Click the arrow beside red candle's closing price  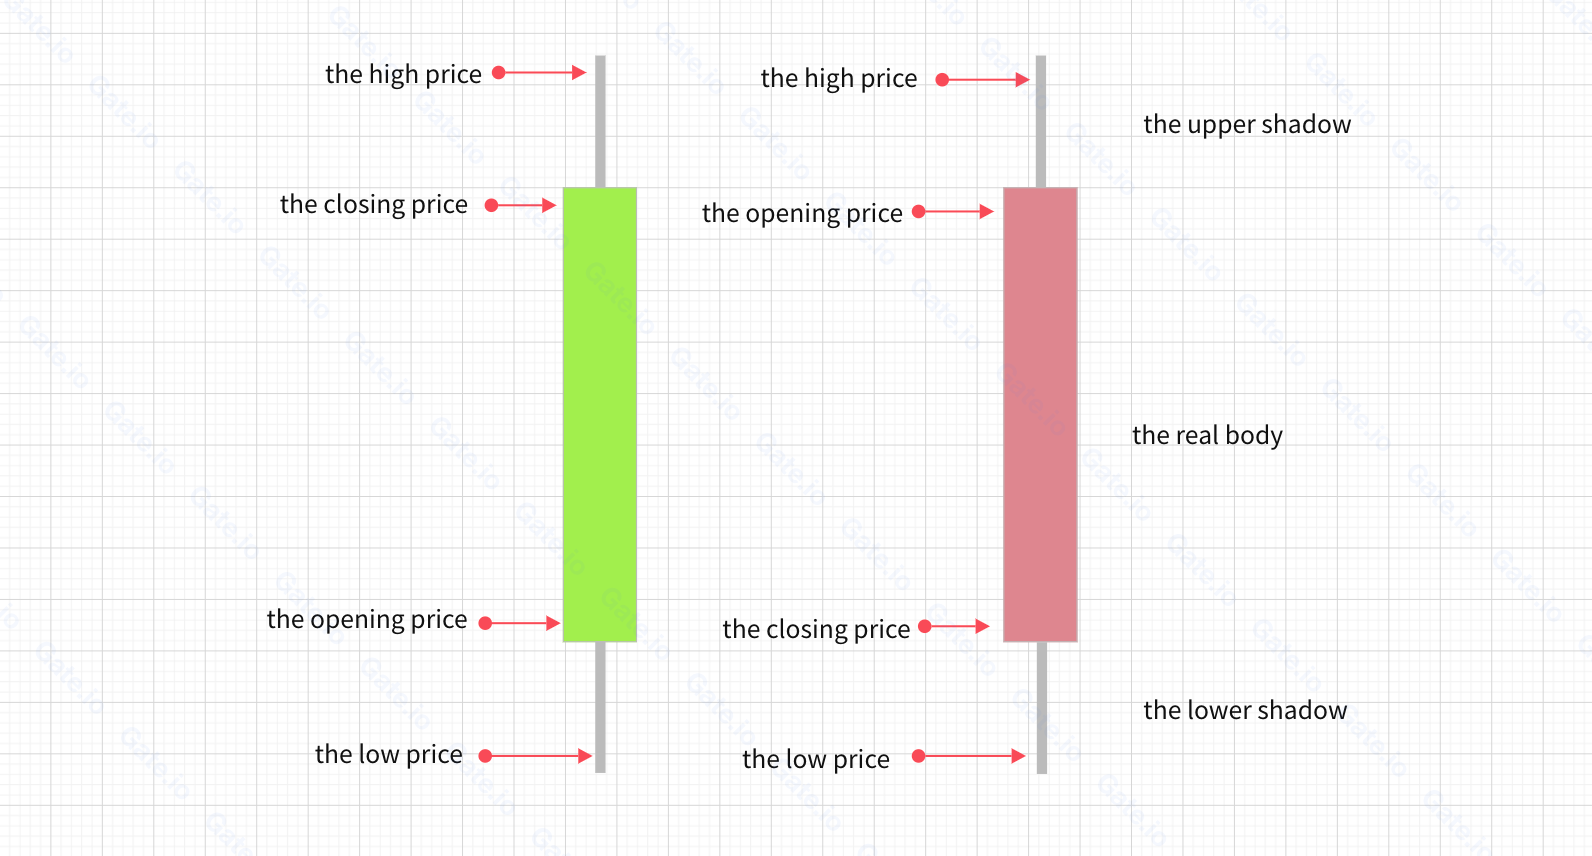954,627
